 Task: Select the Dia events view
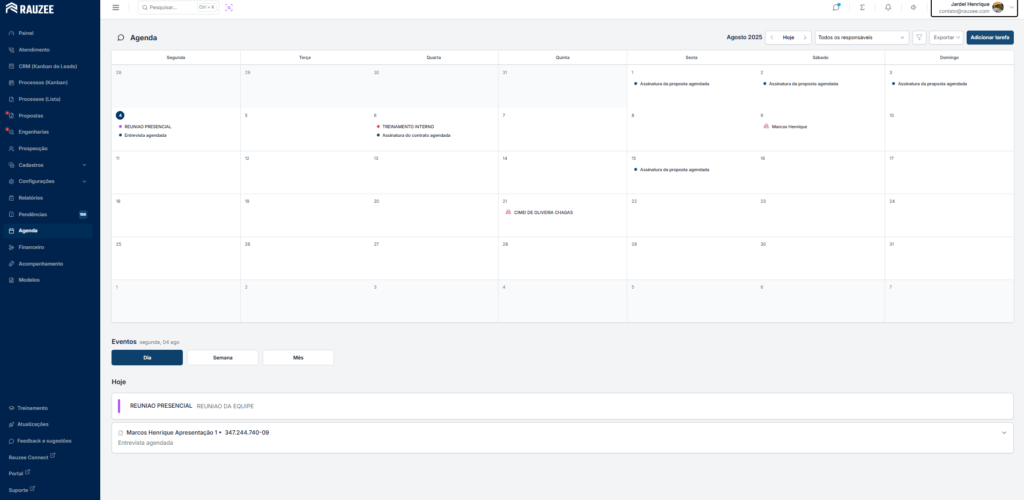pyautogui.click(x=147, y=357)
